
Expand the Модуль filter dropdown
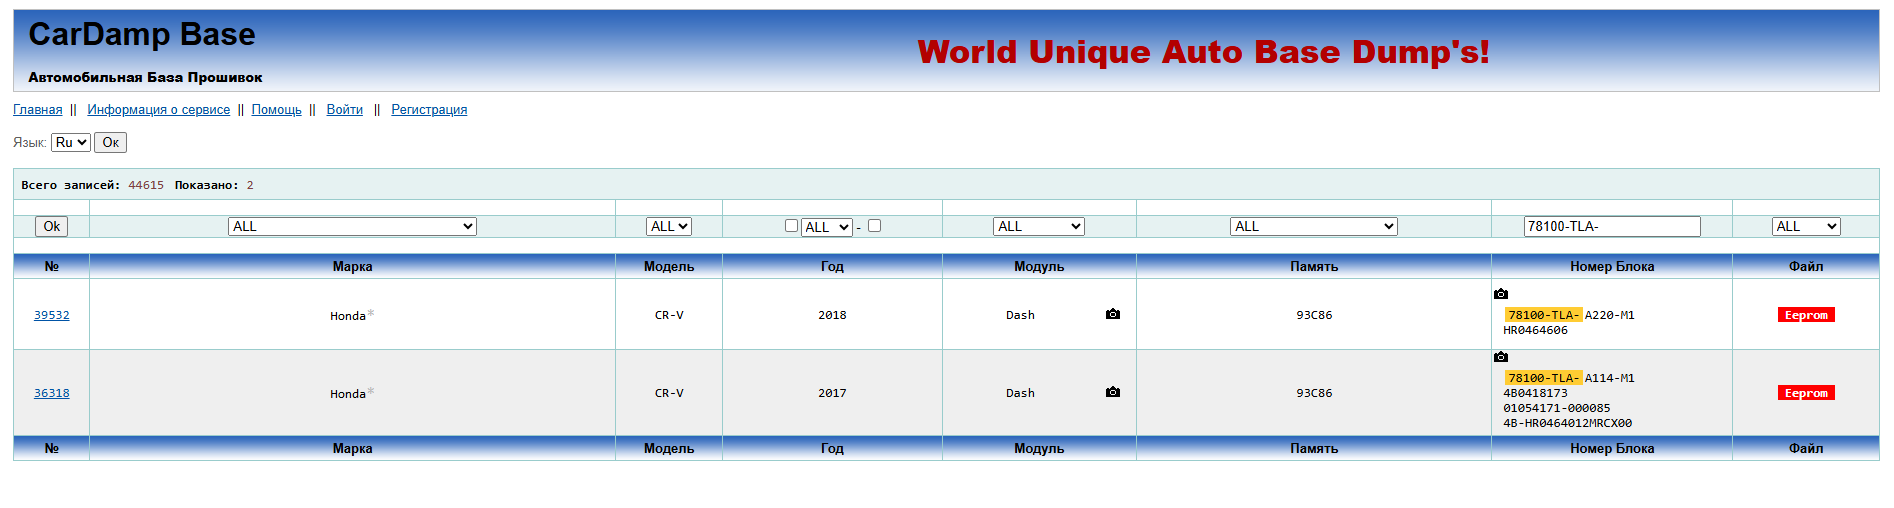1039,227
